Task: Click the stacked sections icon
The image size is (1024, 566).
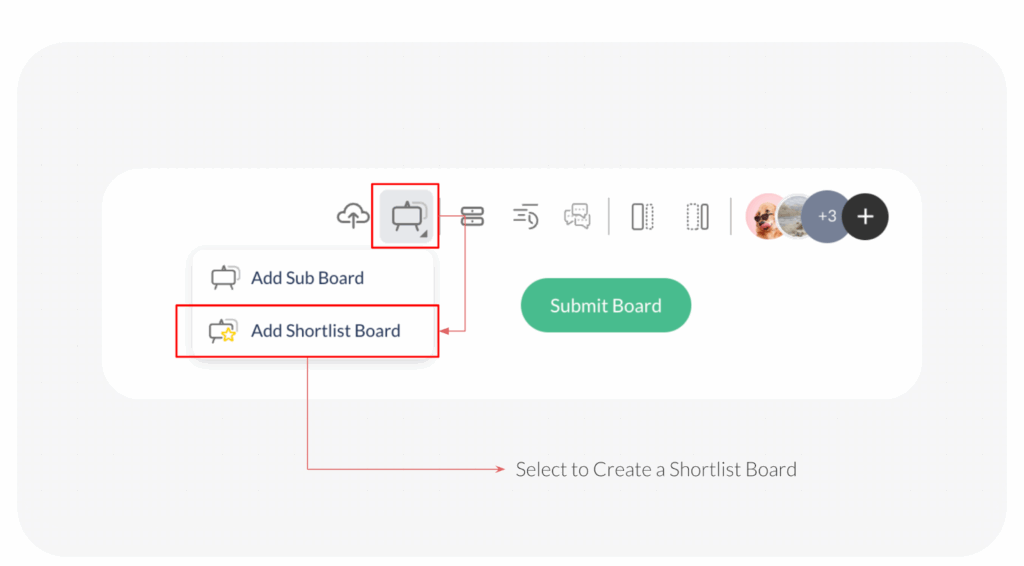Action: 472,216
